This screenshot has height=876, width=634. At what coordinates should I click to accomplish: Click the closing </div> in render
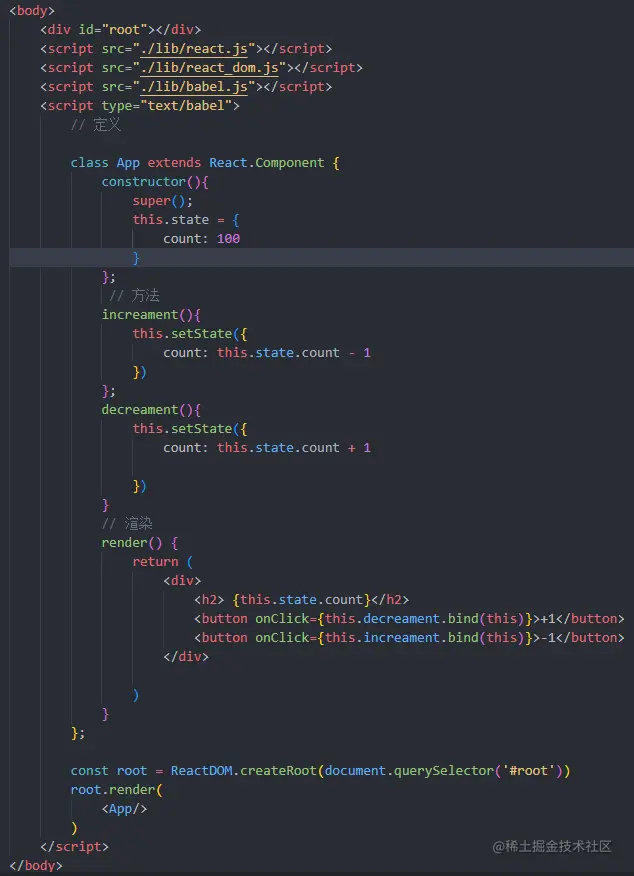click(x=186, y=656)
